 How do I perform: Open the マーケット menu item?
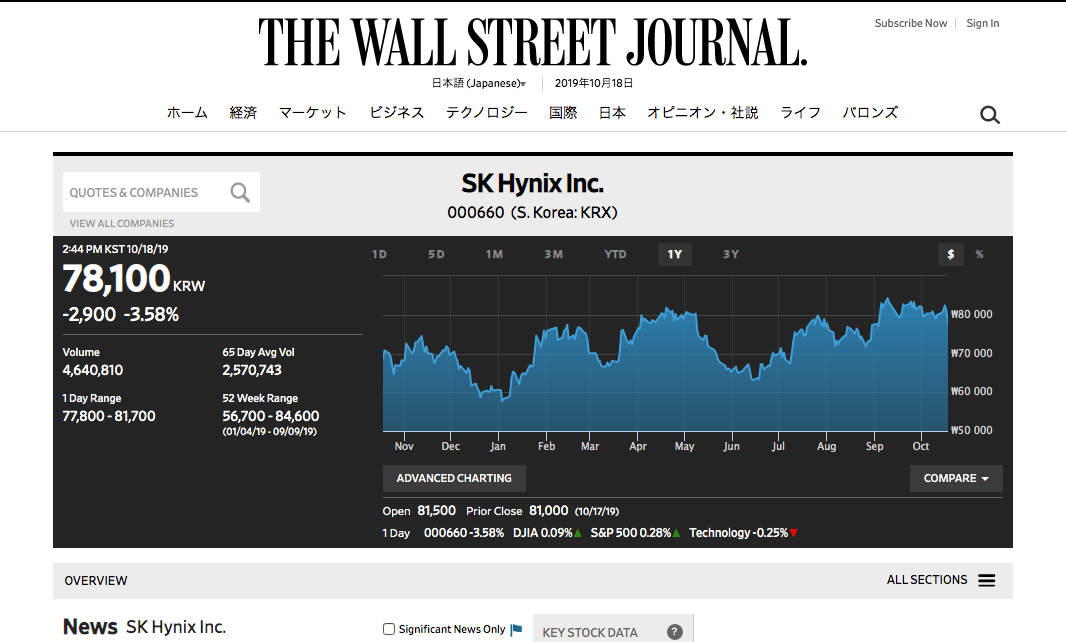(x=313, y=113)
